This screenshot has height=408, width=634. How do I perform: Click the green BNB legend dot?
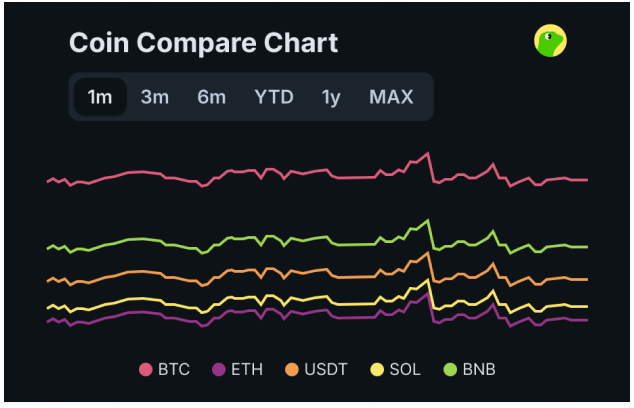[450, 370]
